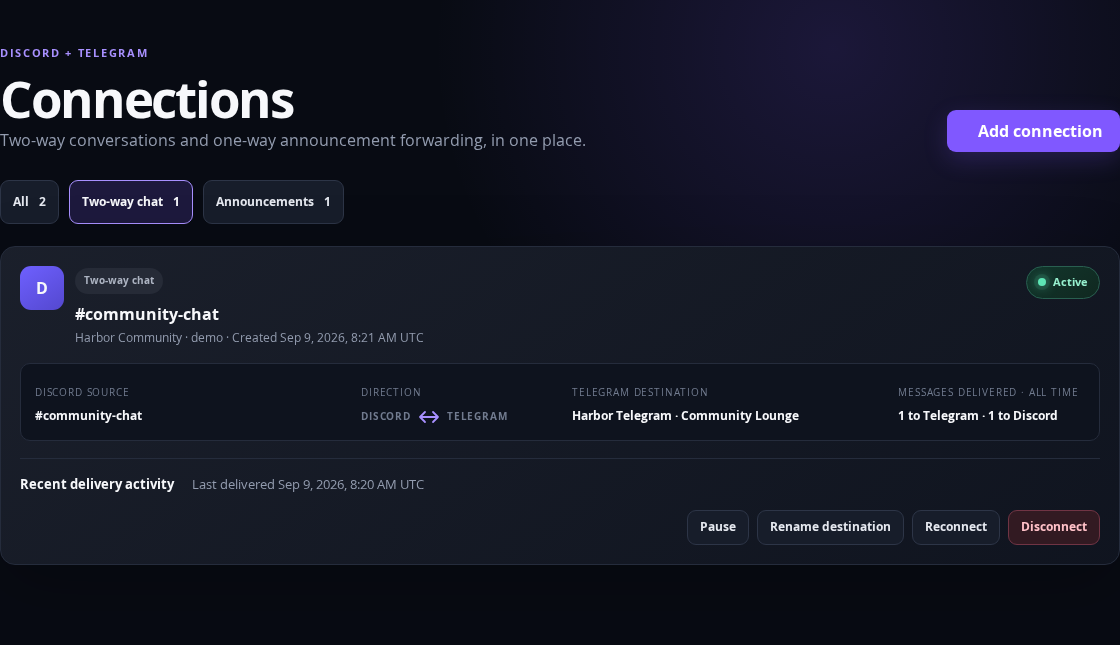Viewport: 1120px width, 645px height.
Task: Disconnect the community-chat connection
Action: coord(1054,527)
